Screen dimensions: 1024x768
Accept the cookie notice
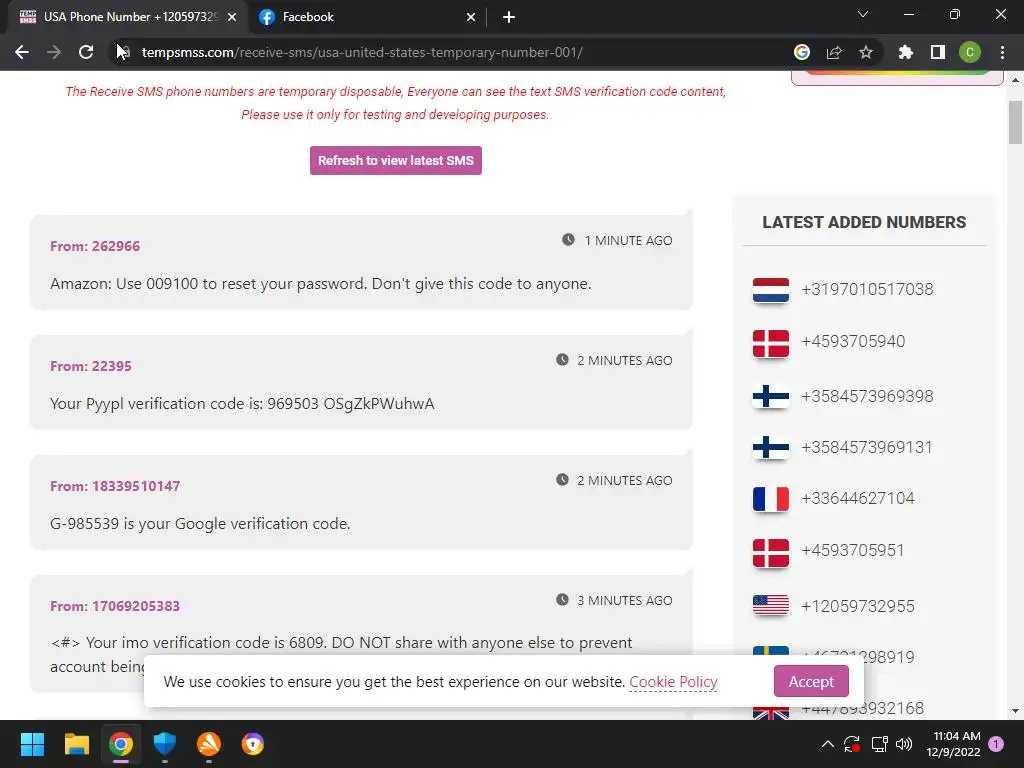(811, 681)
